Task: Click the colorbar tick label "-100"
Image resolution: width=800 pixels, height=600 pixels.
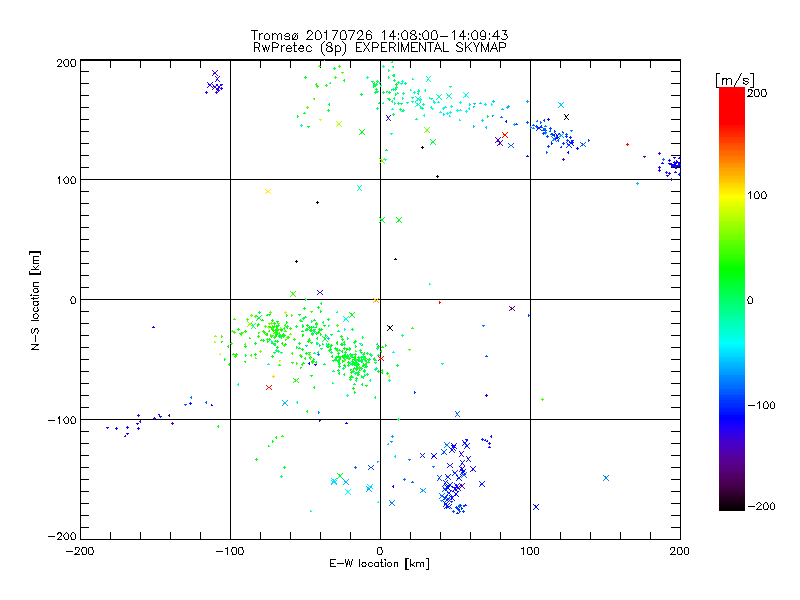Action: [x=761, y=406]
